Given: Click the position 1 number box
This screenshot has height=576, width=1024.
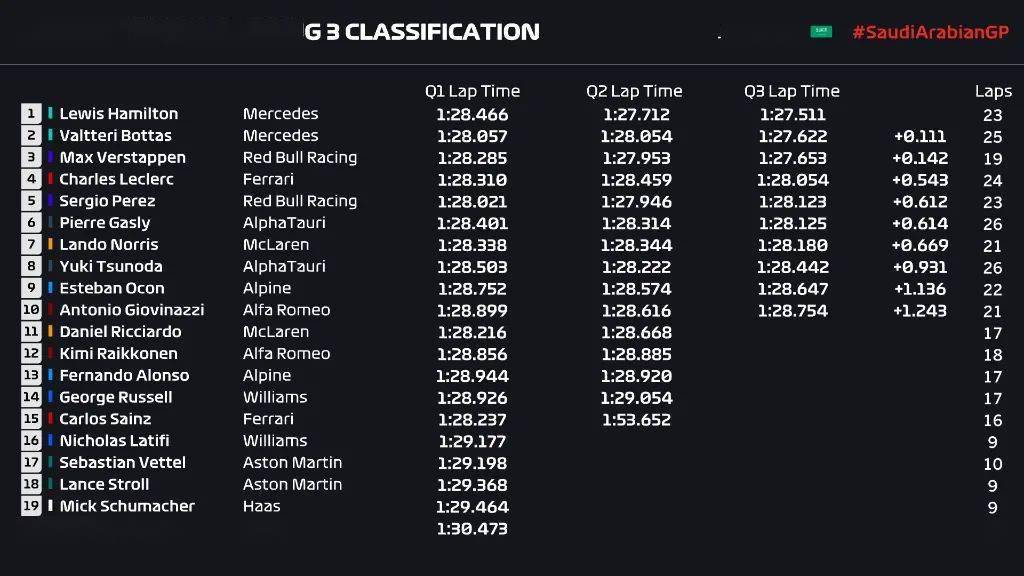Looking at the screenshot, I should [x=31, y=114].
